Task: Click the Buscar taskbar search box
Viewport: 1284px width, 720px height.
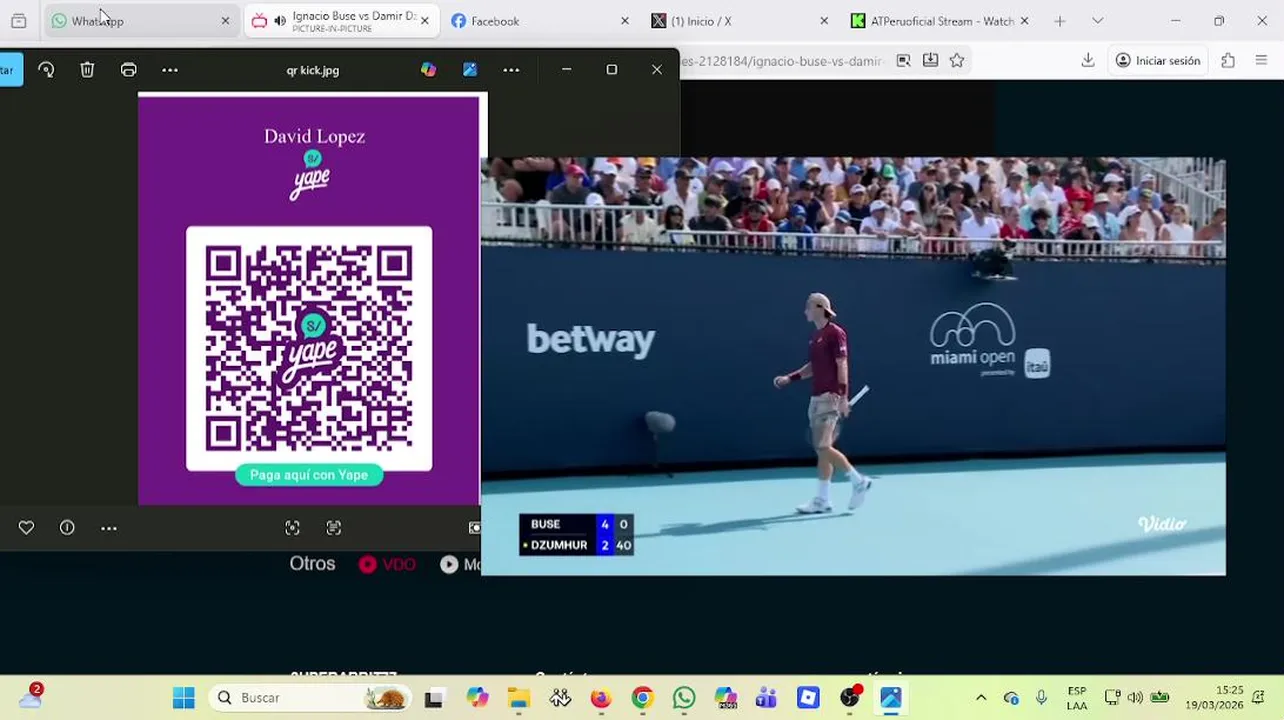Action: (310, 698)
